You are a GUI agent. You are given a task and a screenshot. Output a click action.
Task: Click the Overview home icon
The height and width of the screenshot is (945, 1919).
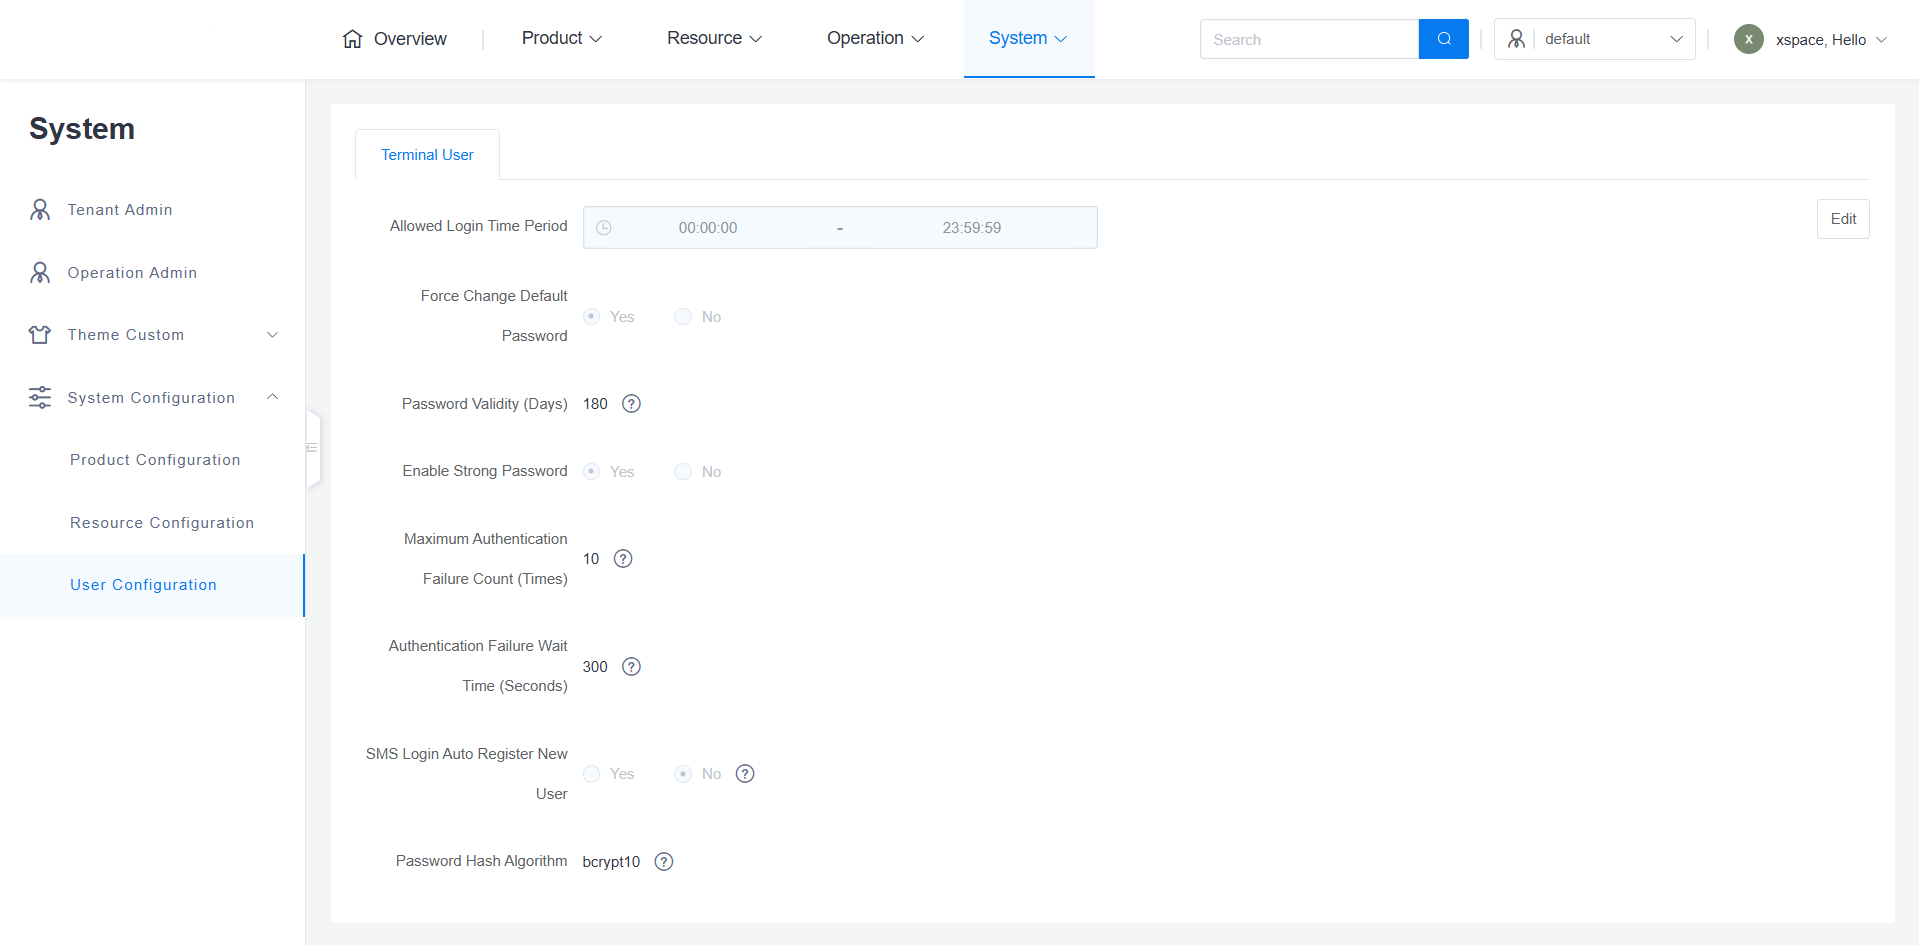point(352,39)
